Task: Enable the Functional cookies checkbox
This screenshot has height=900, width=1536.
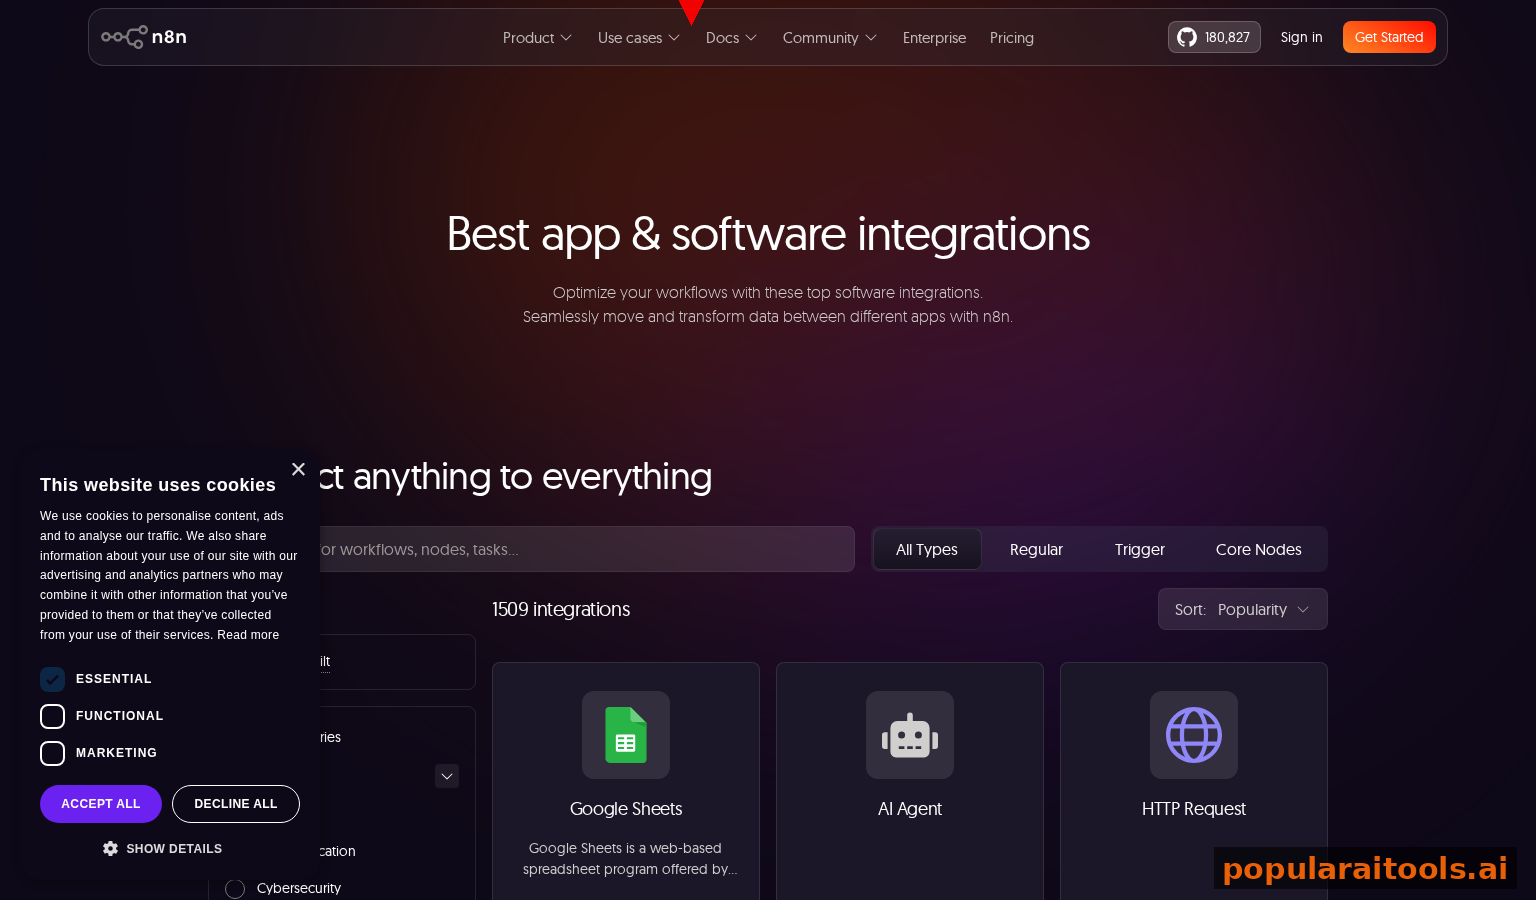Action: [x=52, y=716]
